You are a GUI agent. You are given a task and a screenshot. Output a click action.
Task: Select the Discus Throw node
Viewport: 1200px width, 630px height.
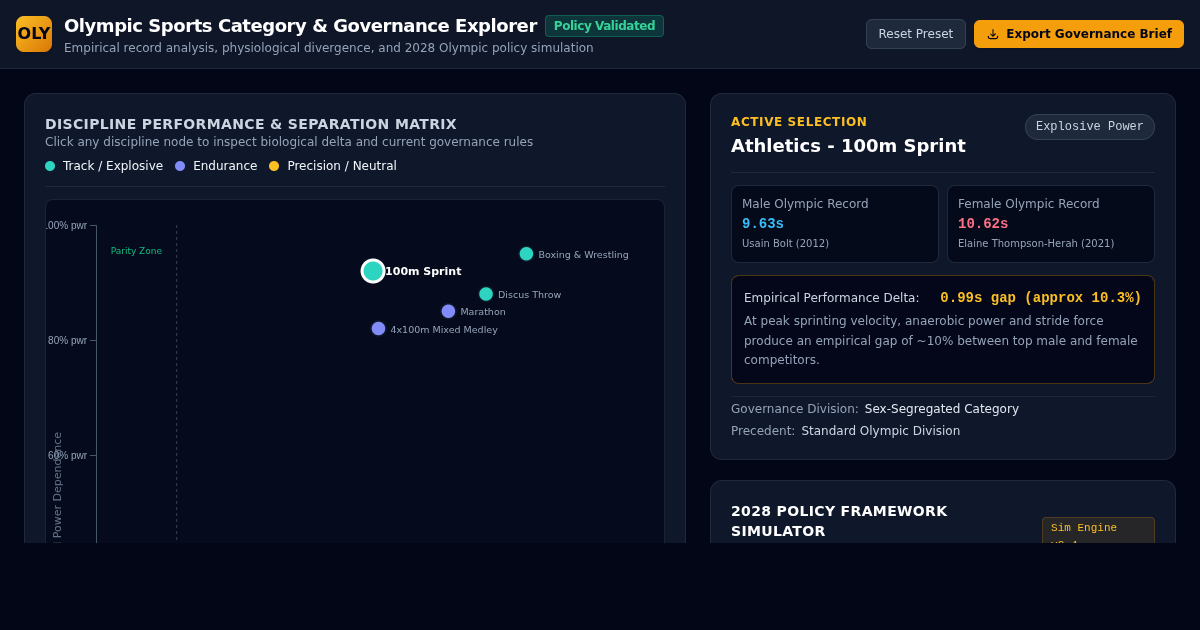pos(486,294)
